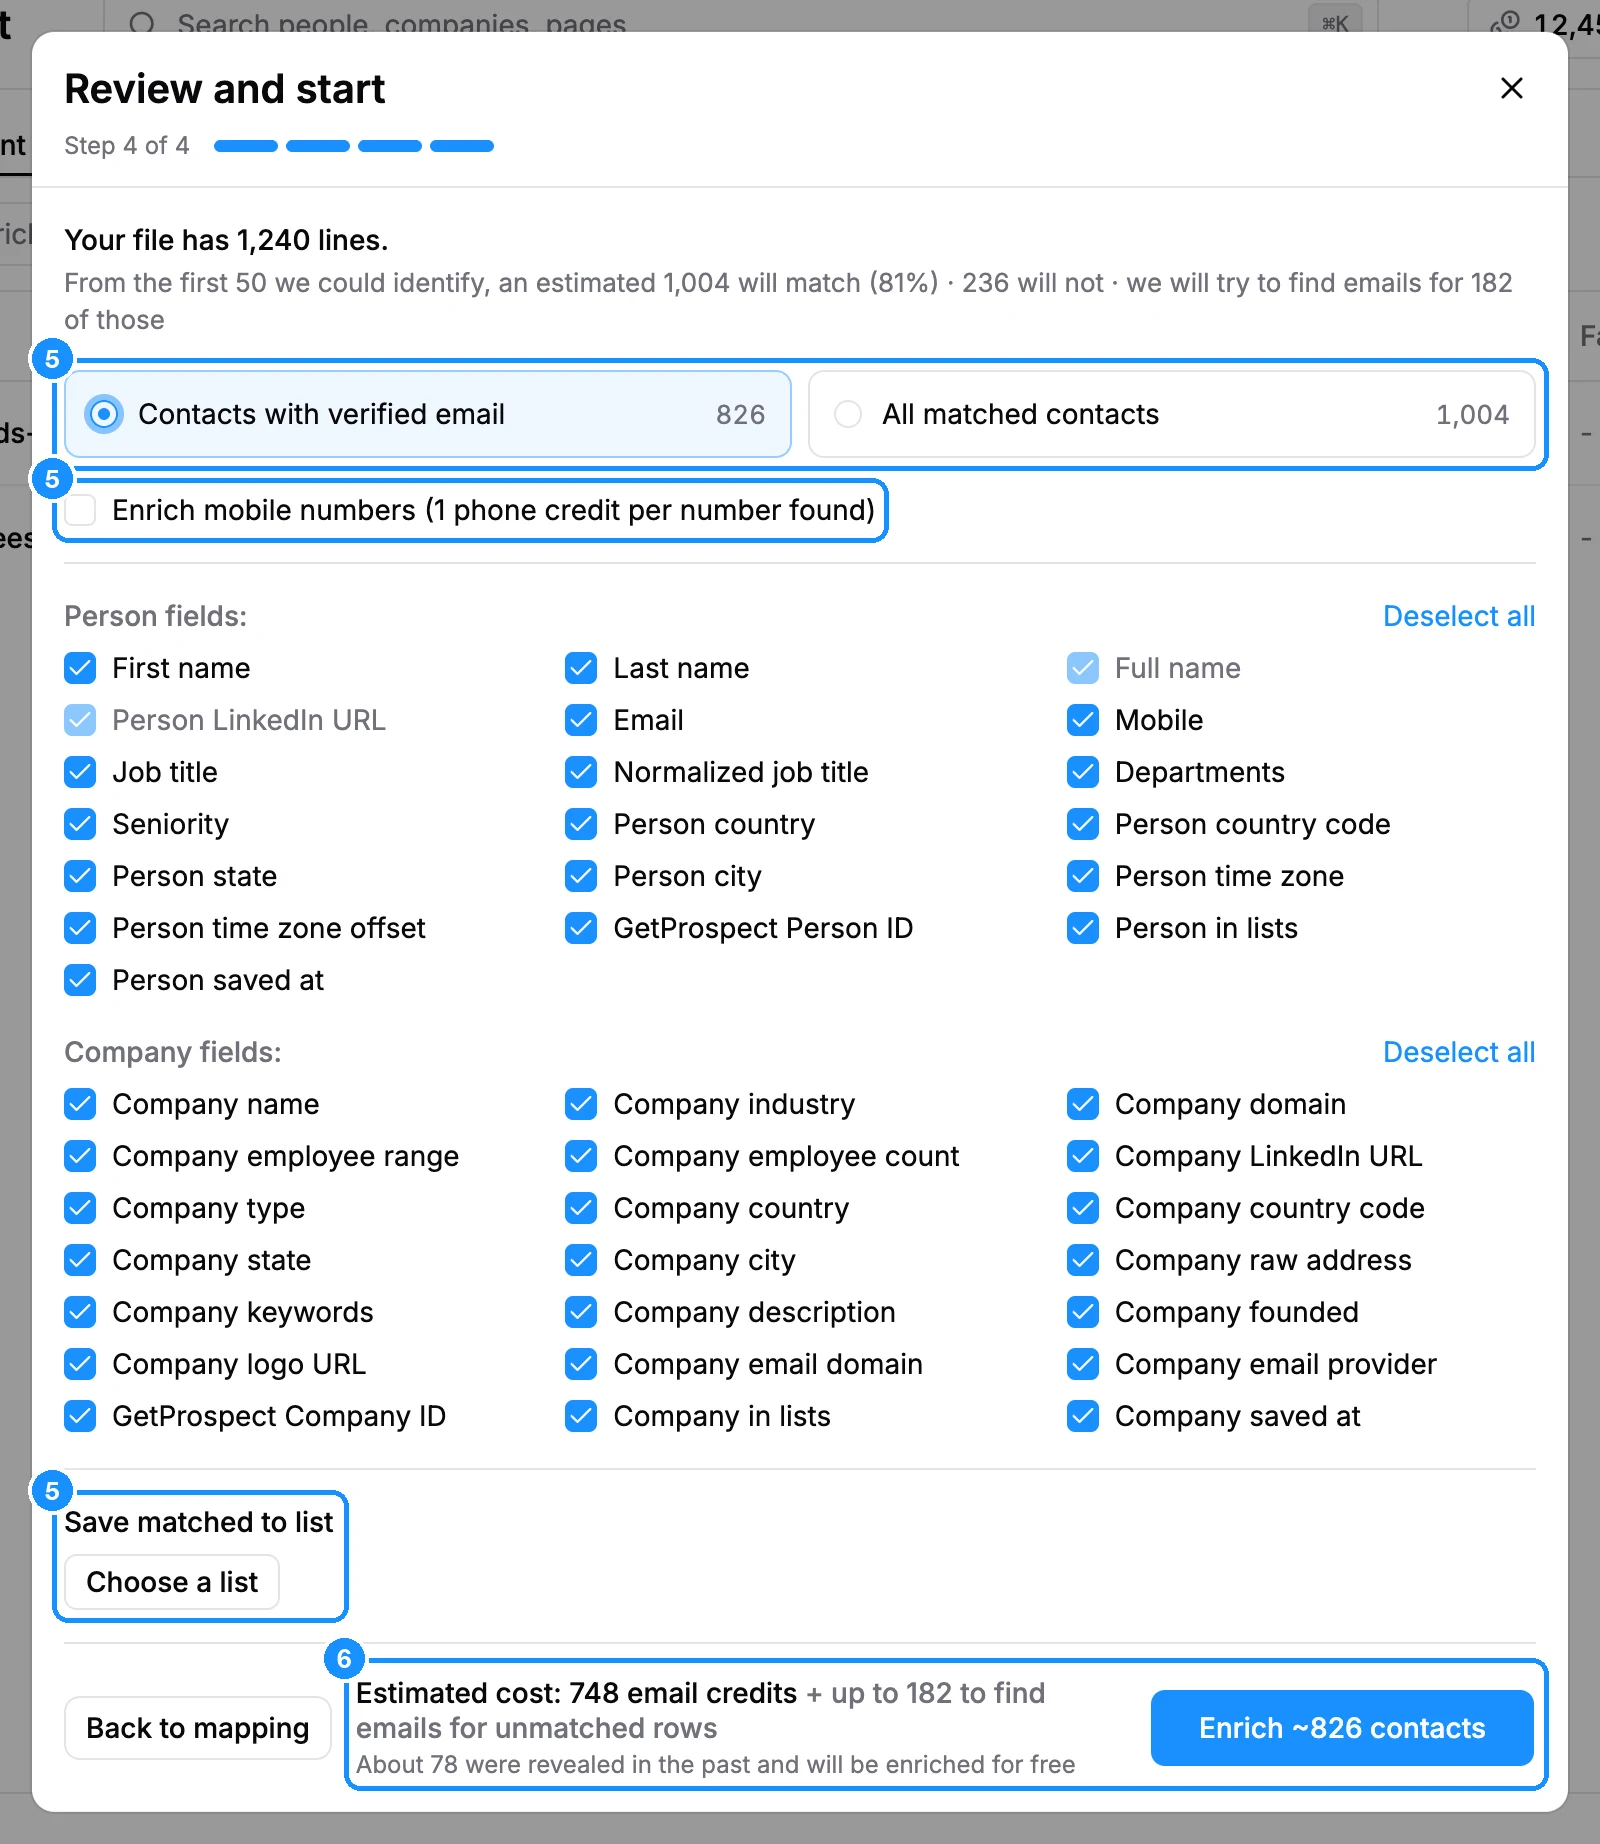Toggle Company industry checkbox

[581, 1104]
